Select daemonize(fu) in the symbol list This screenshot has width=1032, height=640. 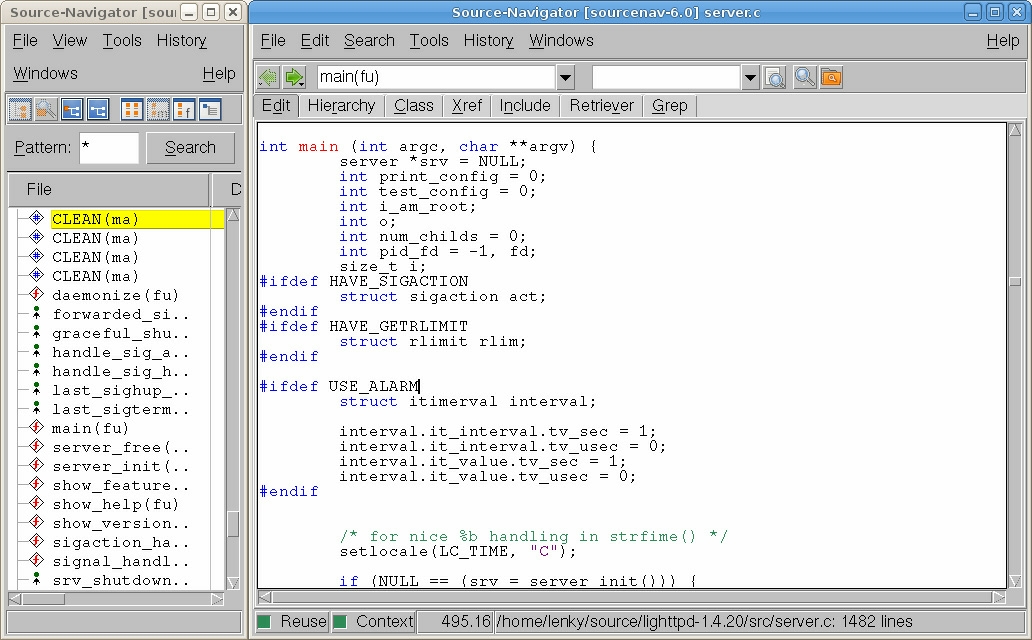tap(115, 295)
